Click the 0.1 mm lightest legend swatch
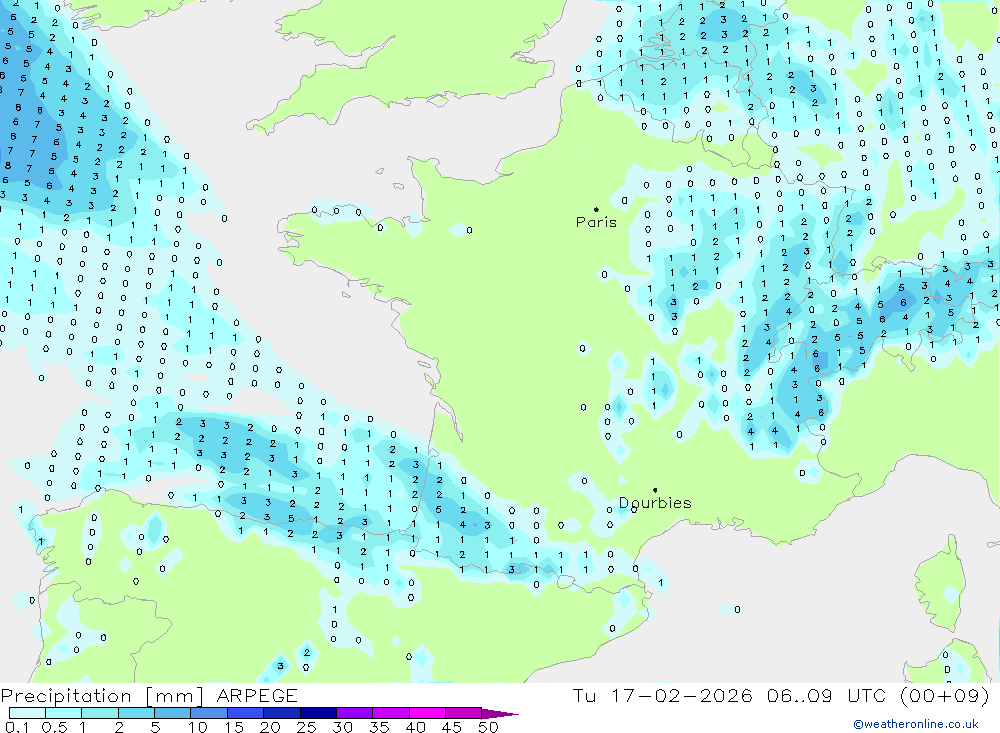Image resolution: width=1000 pixels, height=733 pixels. (x=27, y=713)
